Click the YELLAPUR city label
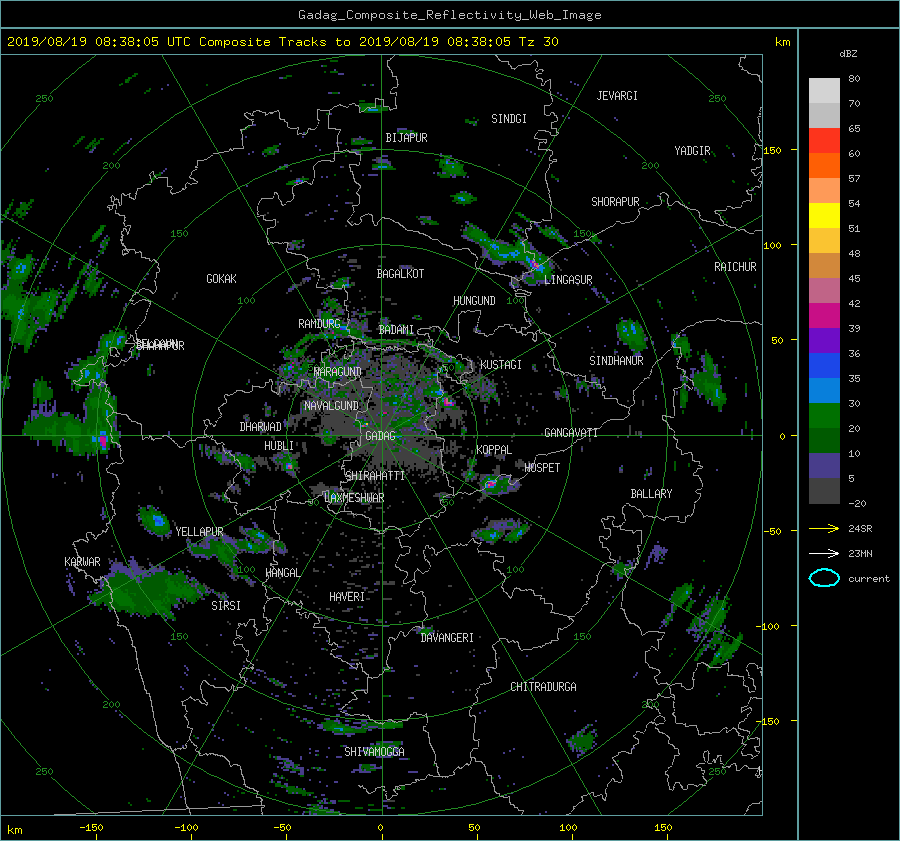 point(199,532)
